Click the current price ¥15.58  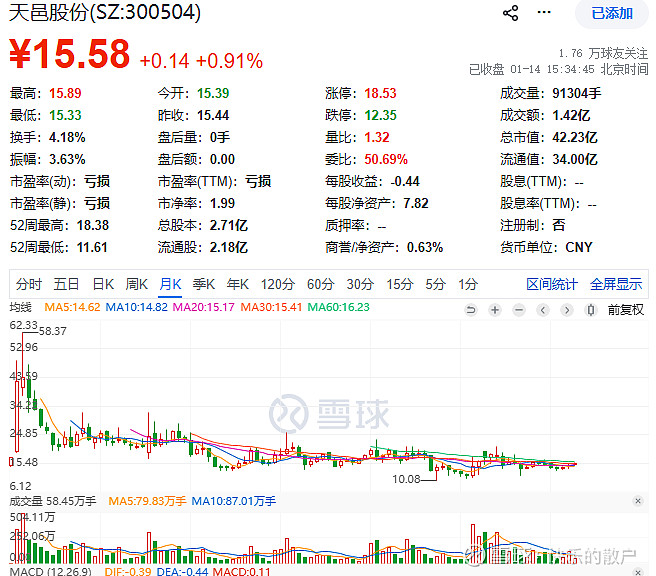click(69, 54)
